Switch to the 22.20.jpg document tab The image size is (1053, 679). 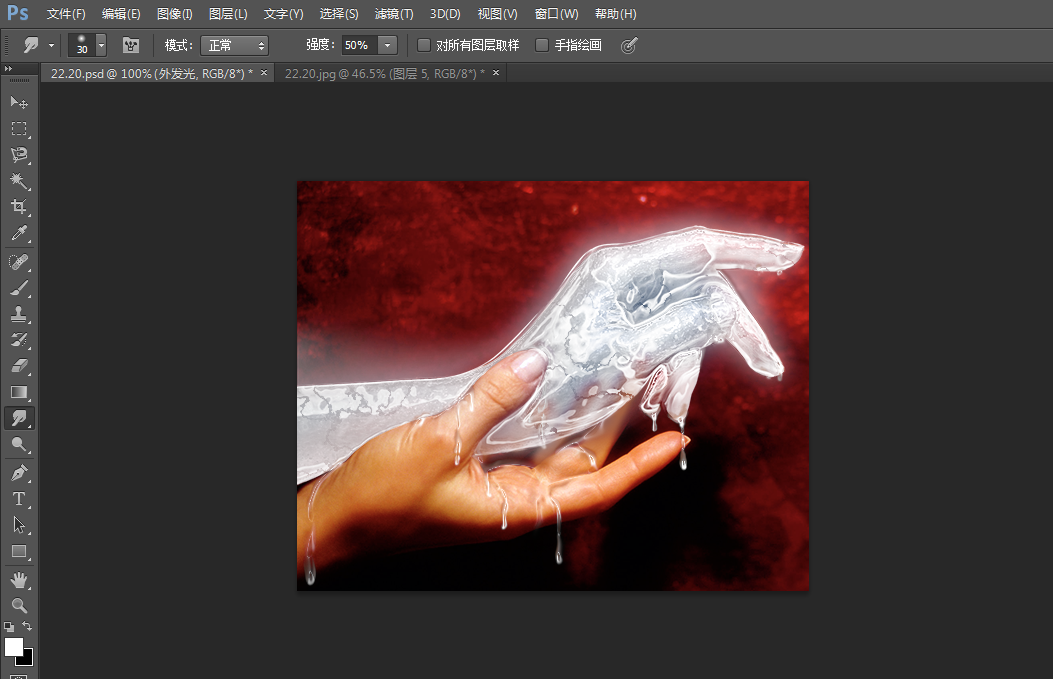tap(384, 73)
